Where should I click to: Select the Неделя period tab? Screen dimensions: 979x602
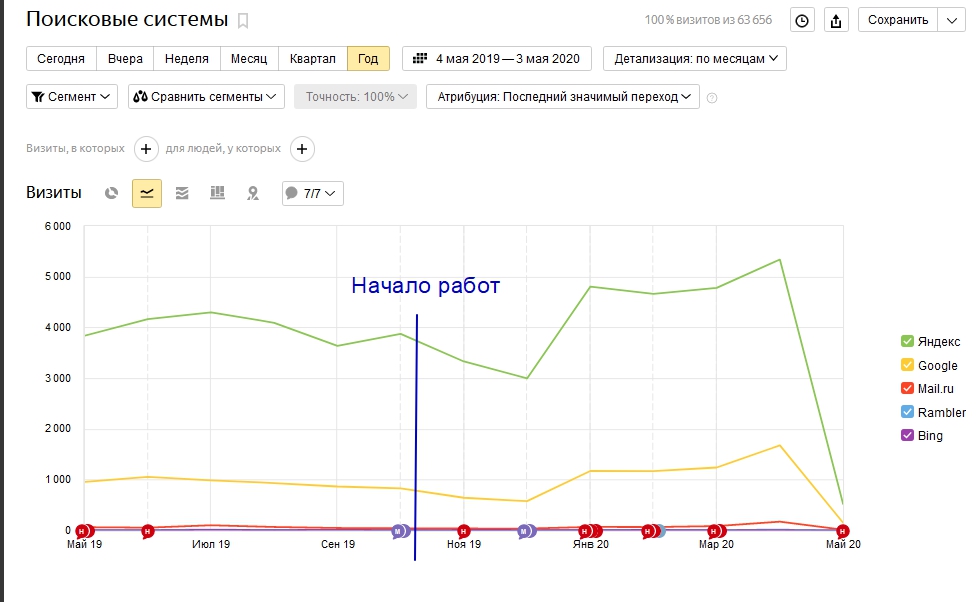pyautogui.click(x=187, y=58)
